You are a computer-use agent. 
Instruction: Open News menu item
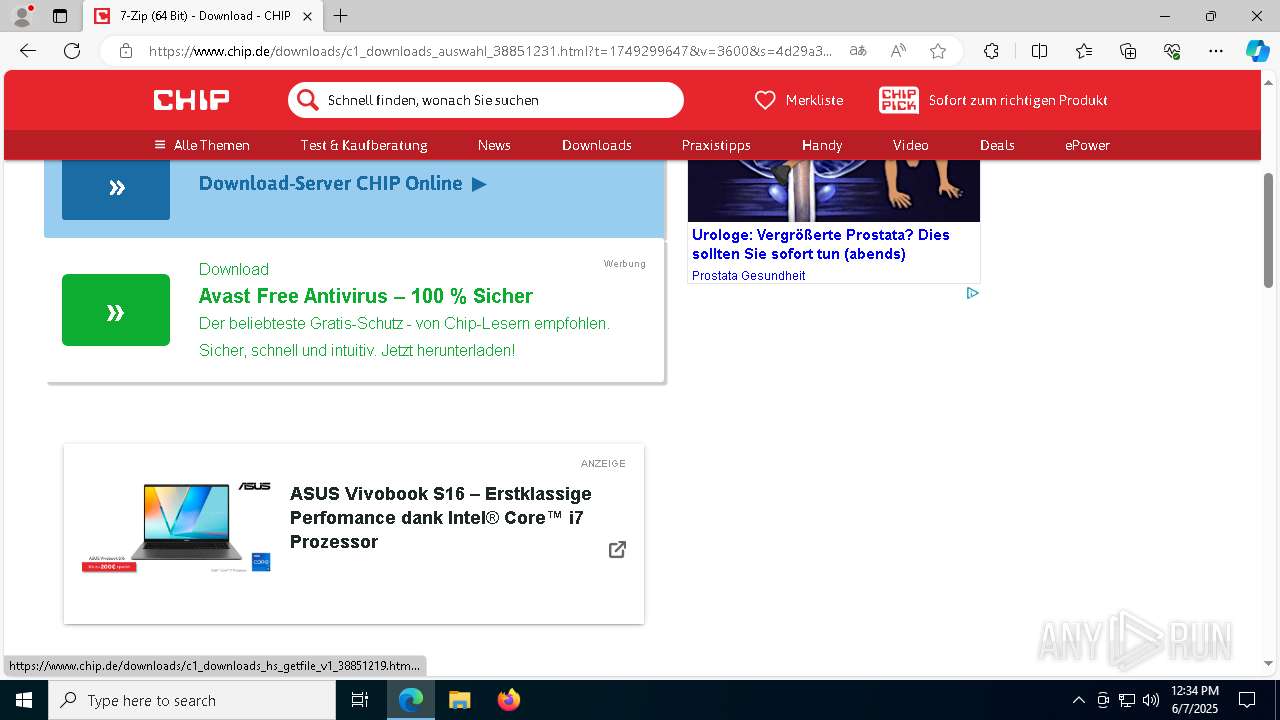coord(494,145)
